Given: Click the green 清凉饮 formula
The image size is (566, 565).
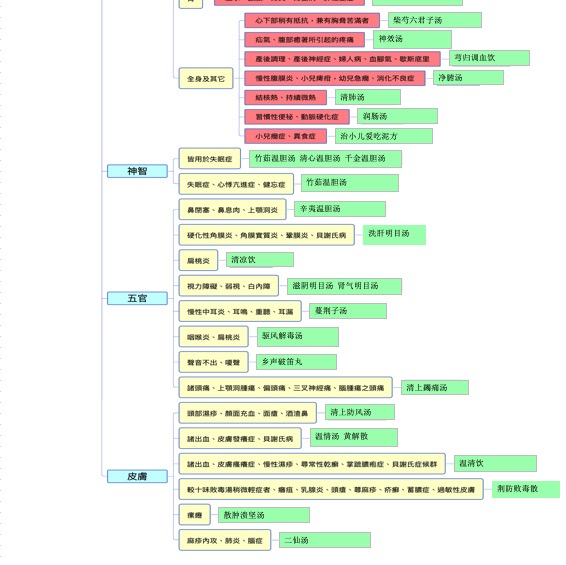Looking at the screenshot, I should coord(260,260).
